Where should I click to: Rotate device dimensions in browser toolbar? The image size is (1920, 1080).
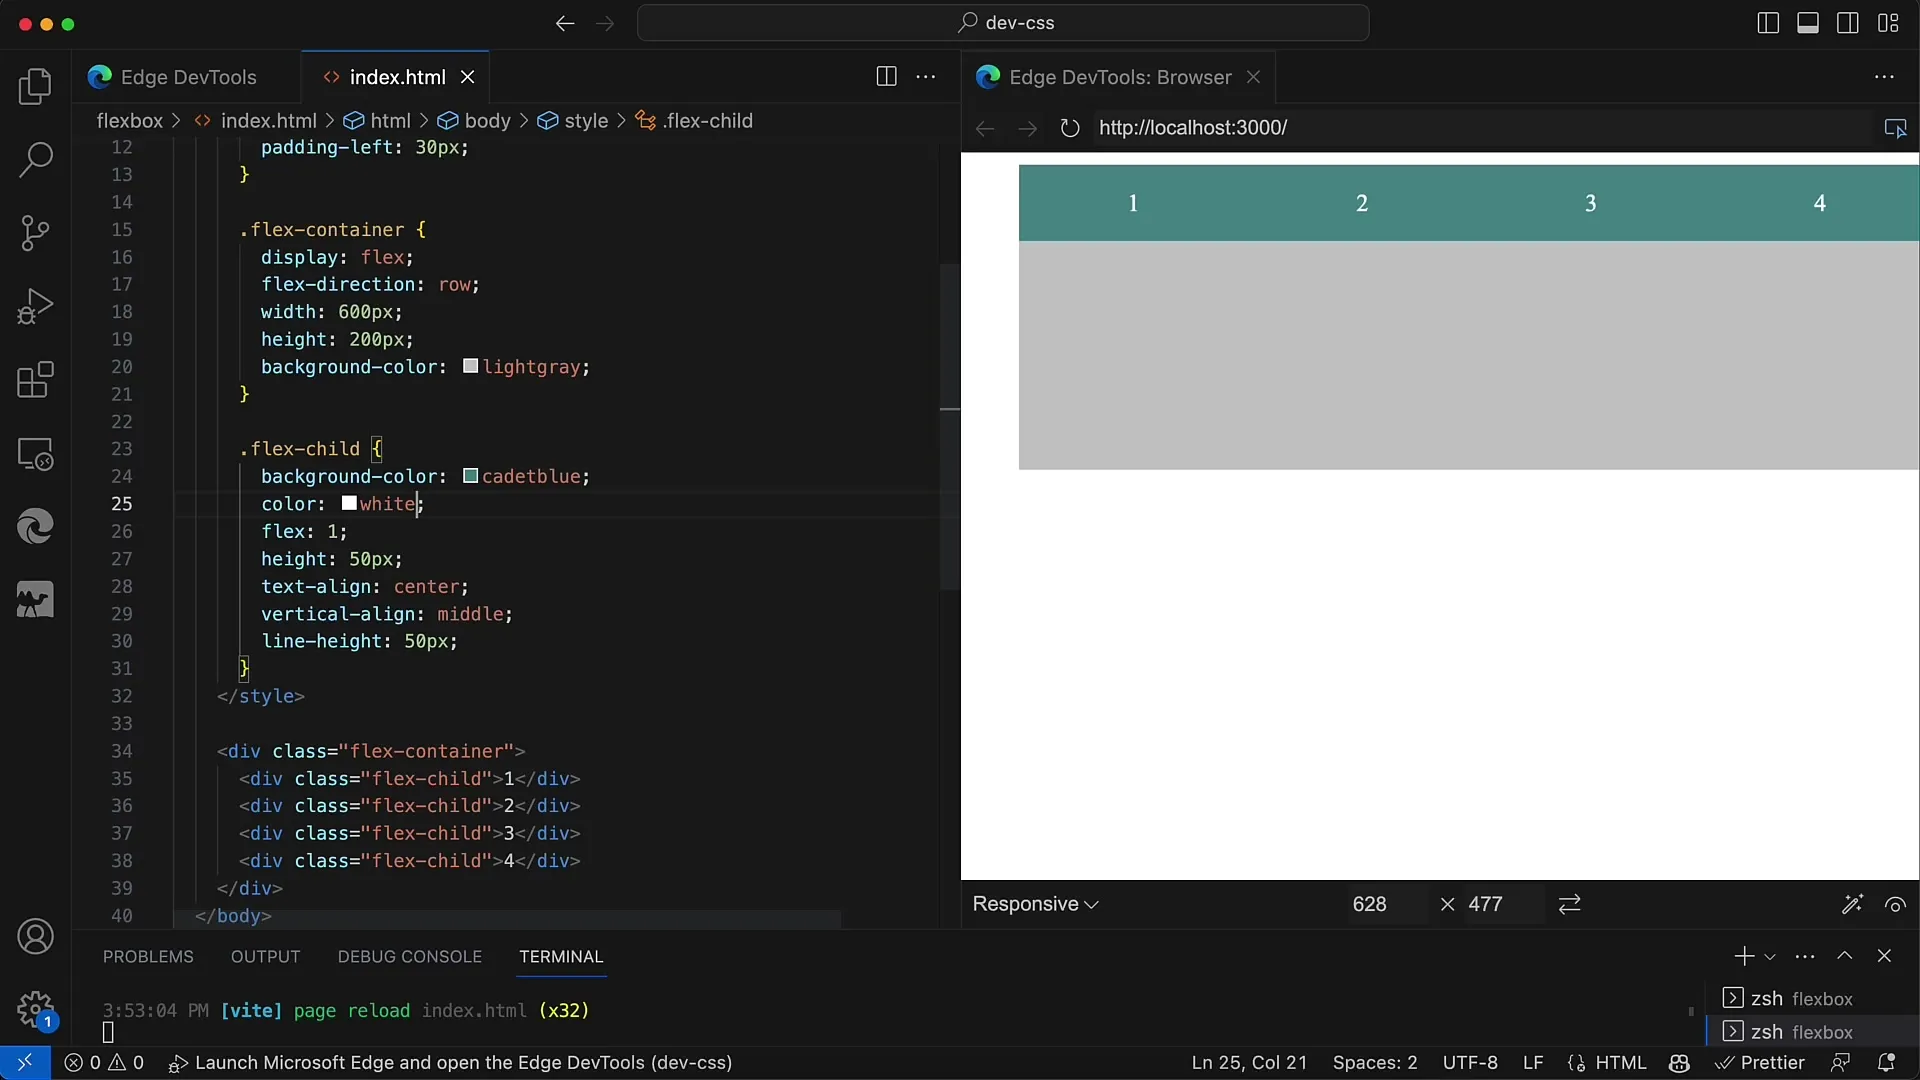pyautogui.click(x=1569, y=904)
